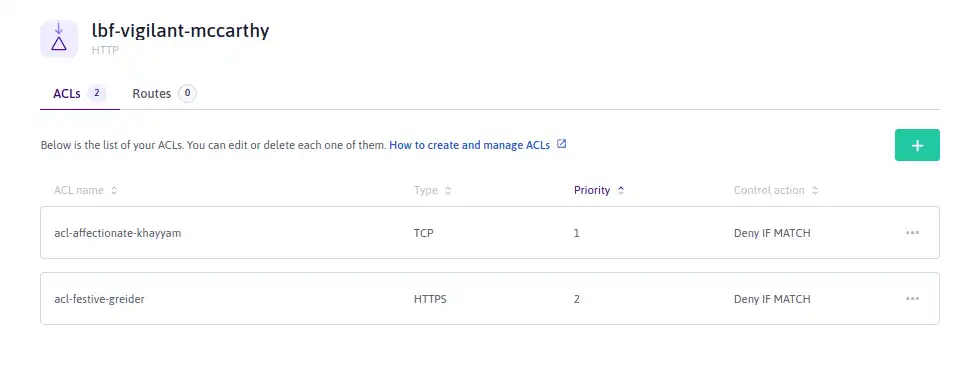Sort by Type arrows icon
This screenshot has height=366, width=977.
click(447, 191)
